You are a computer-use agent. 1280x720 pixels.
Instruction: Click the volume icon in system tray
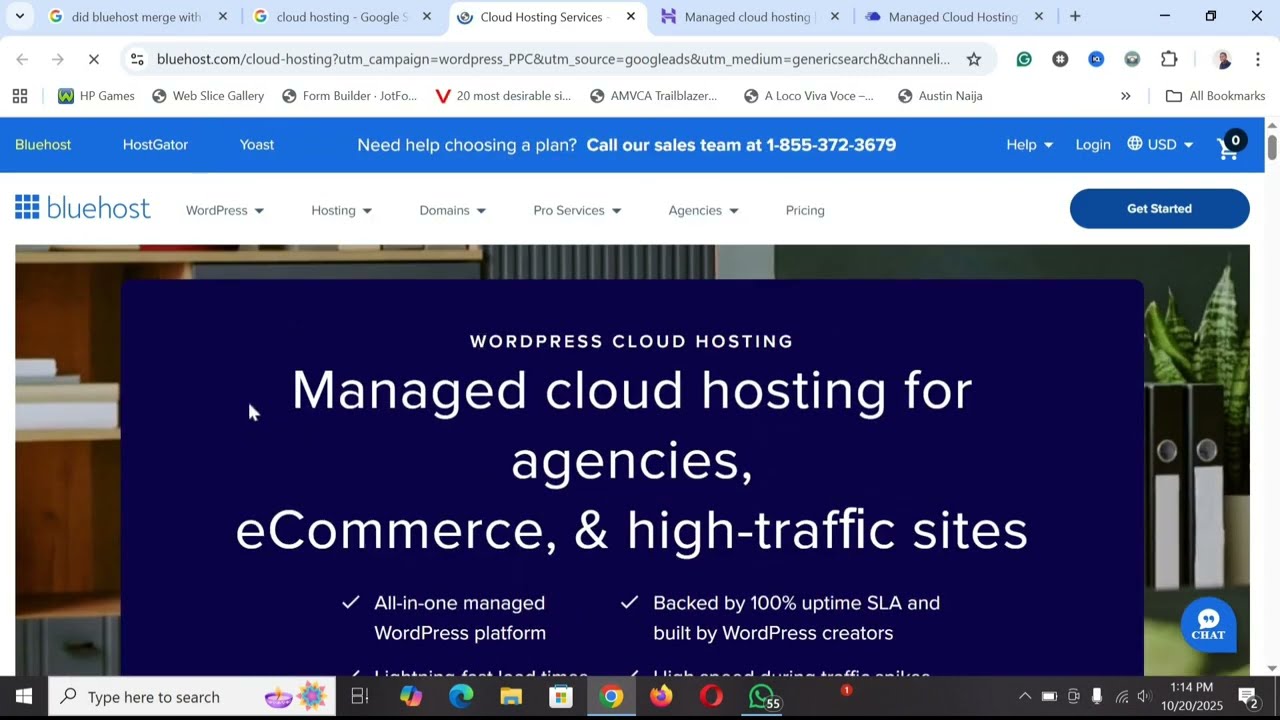tap(1145, 696)
